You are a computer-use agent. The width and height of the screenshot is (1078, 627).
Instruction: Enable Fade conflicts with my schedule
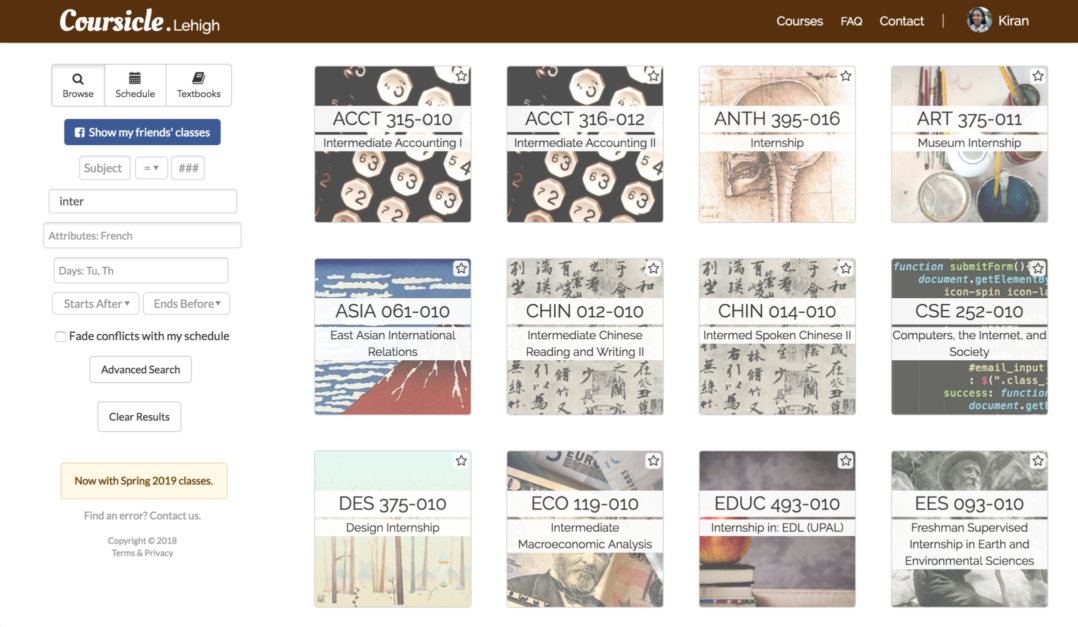pos(61,337)
